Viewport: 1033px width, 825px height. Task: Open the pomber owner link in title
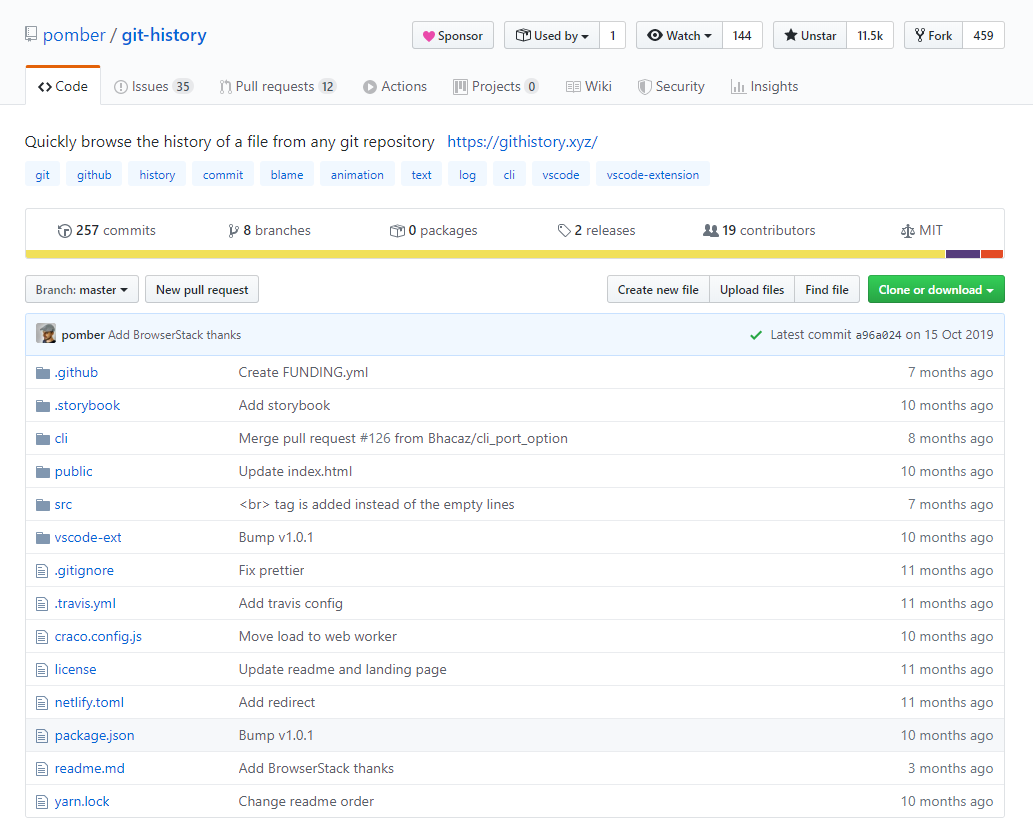click(x=74, y=35)
